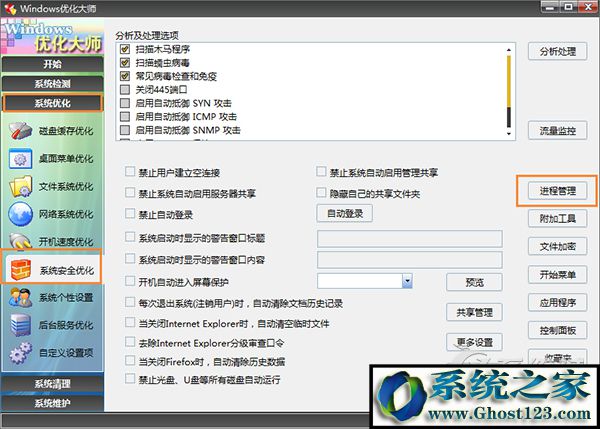The image size is (600, 429).
Task: Check 当关闭Firefox时自动清除历史数据
Action: (130, 360)
